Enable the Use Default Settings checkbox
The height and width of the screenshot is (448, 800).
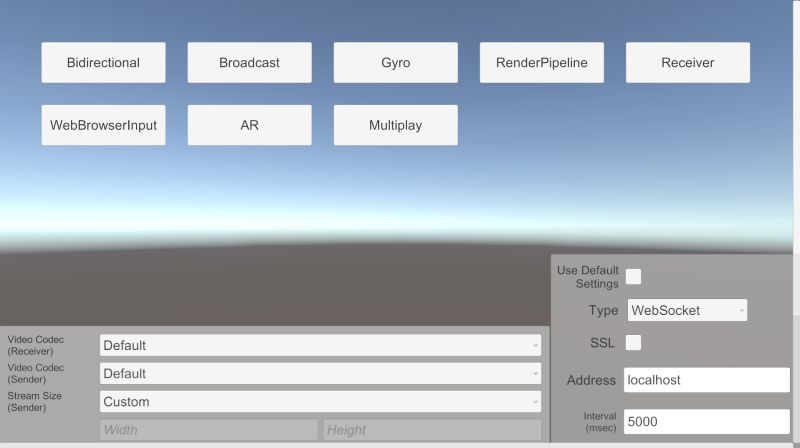pyautogui.click(x=633, y=277)
